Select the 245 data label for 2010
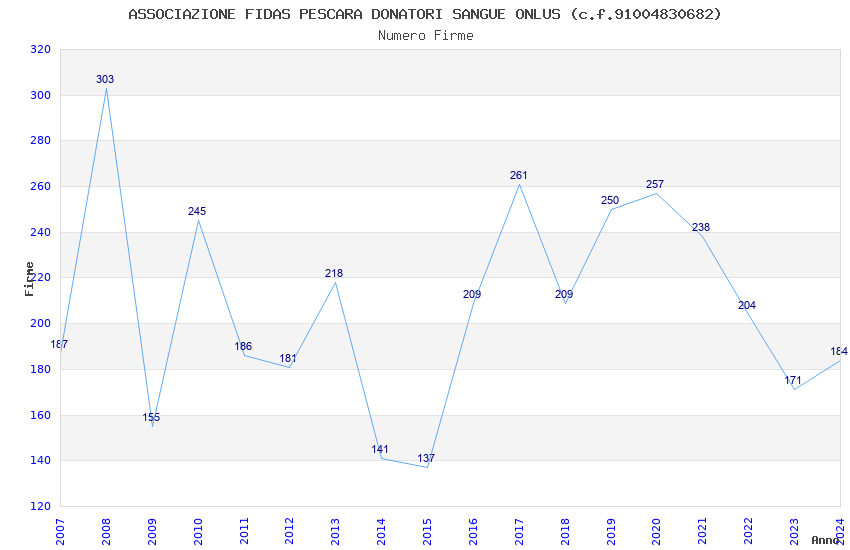This screenshot has height=550, width=850. pyautogui.click(x=197, y=211)
